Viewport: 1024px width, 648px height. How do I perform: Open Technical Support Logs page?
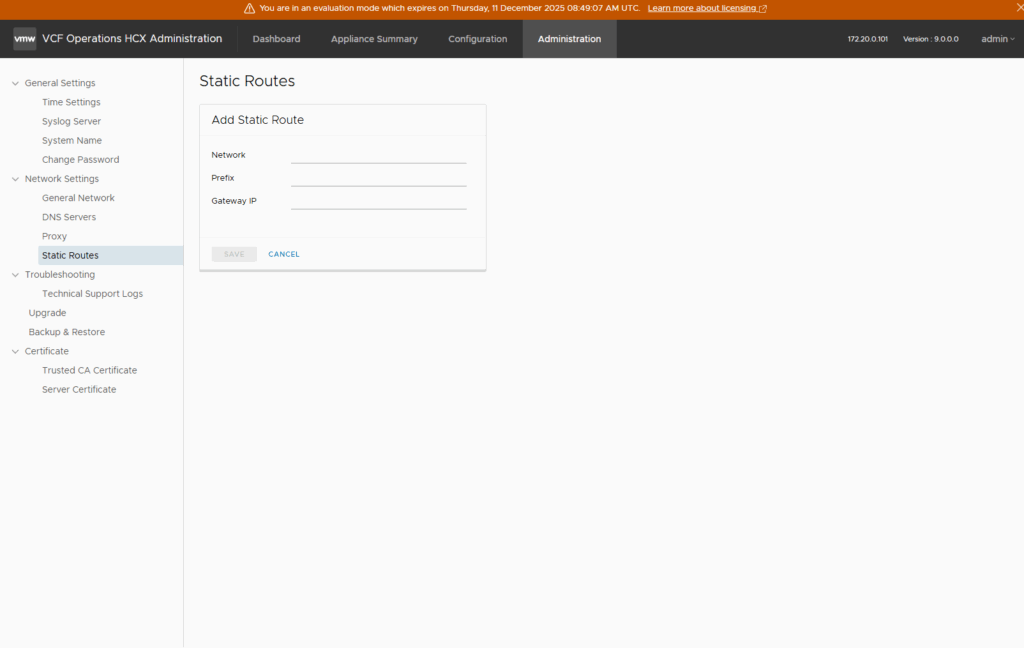tap(92, 294)
